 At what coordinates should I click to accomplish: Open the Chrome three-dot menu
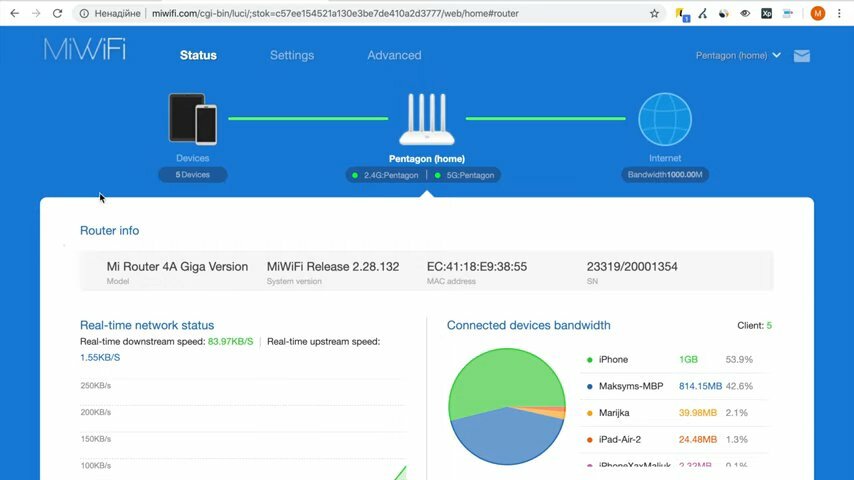point(839,13)
